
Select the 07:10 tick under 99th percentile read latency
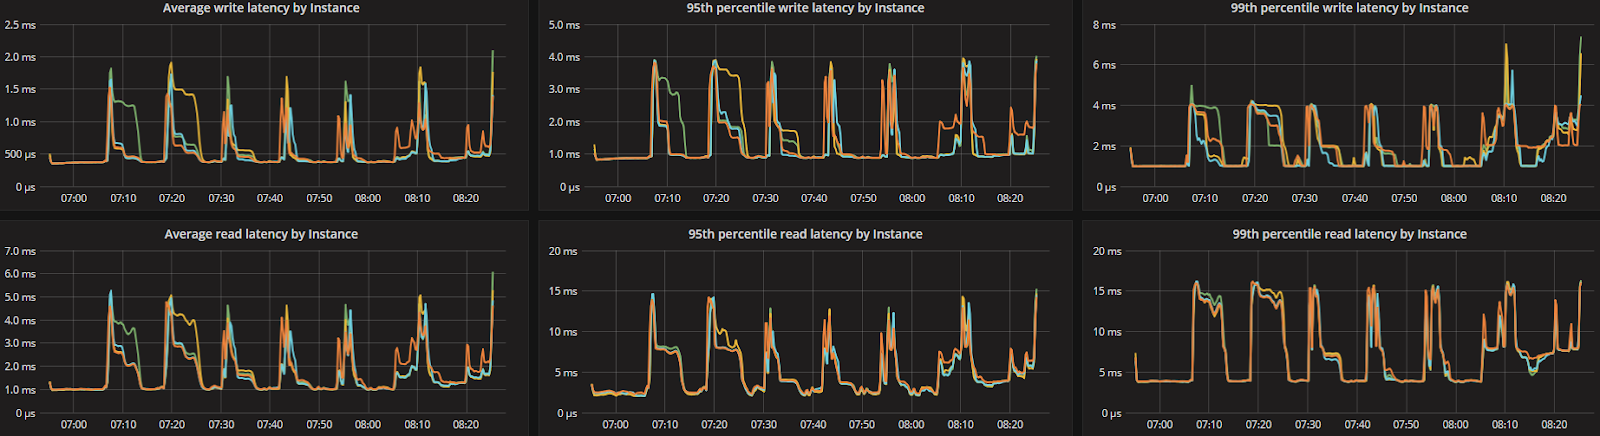coord(1209,424)
